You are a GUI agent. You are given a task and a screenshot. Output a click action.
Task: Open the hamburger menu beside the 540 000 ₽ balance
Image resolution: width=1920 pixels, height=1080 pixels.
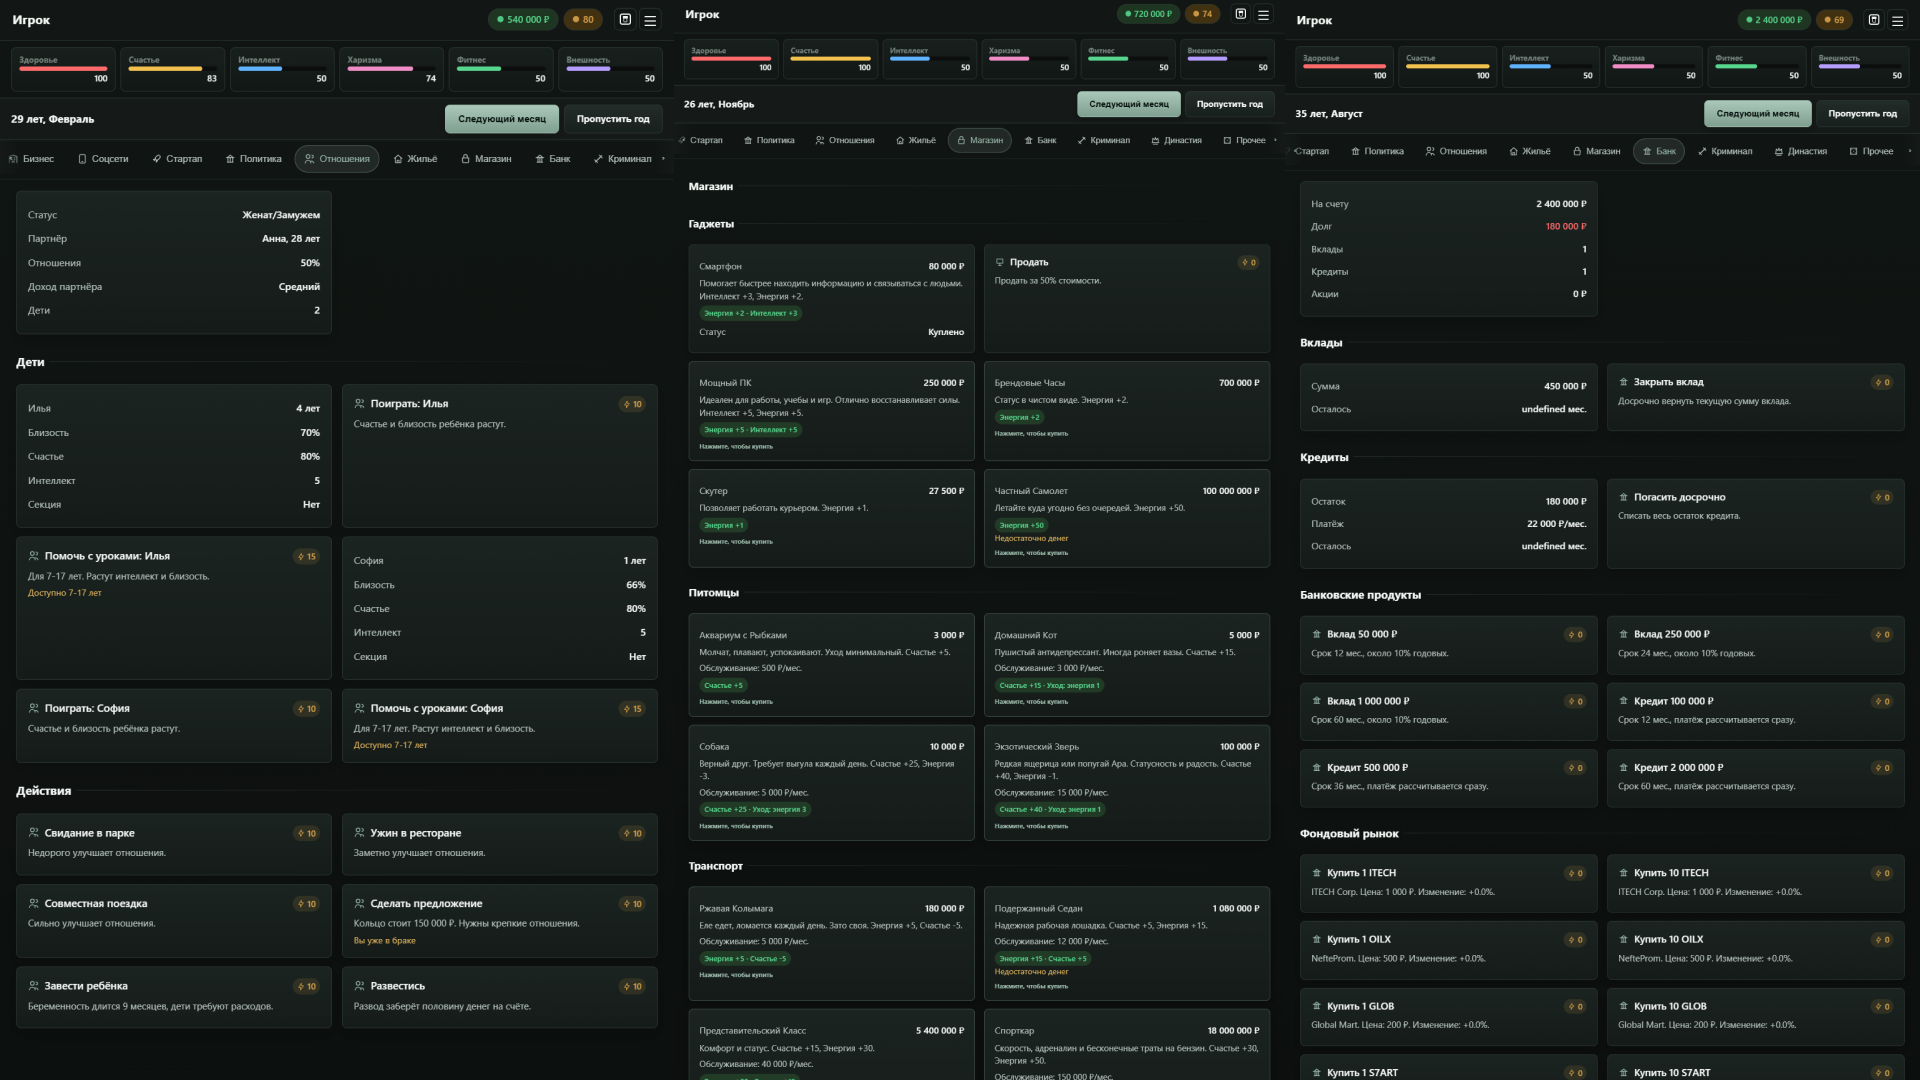650,19
